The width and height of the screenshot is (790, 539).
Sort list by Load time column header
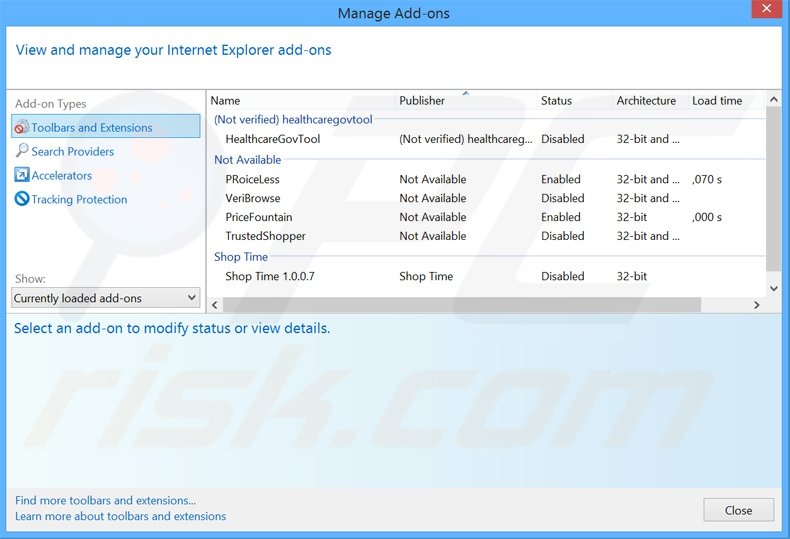coord(727,100)
